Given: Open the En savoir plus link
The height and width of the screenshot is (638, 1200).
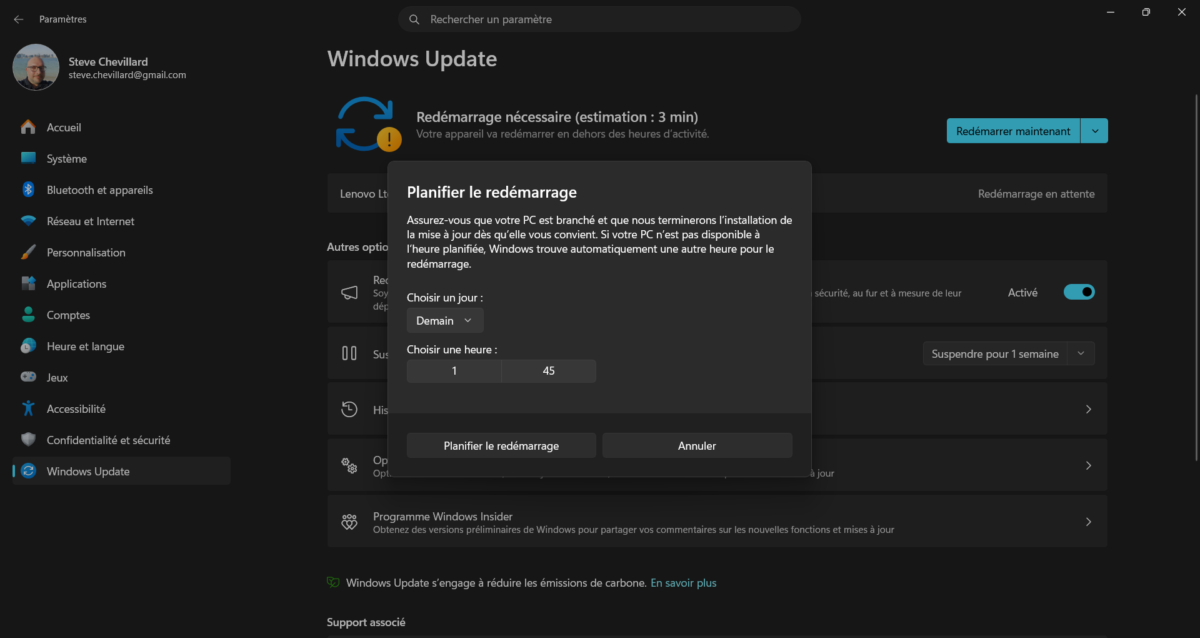Looking at the screenshot, I should point(683,583).
